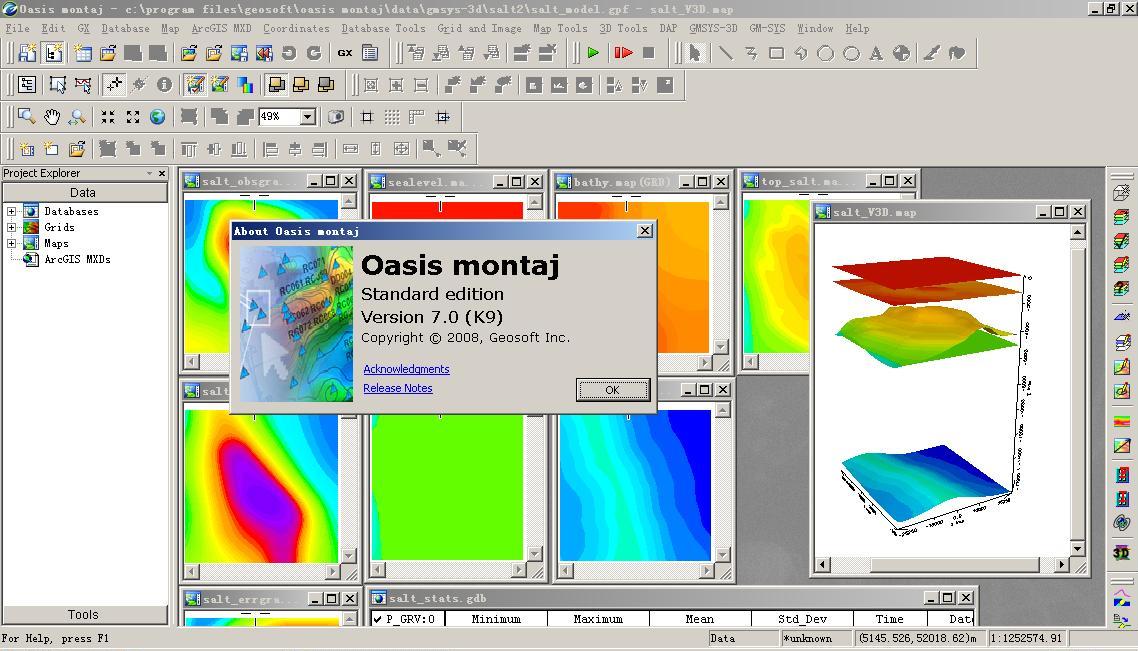This screenshot has width=1138, height=651.
Task: Select the line drawing tool
Action: click(x=724, y=53)
